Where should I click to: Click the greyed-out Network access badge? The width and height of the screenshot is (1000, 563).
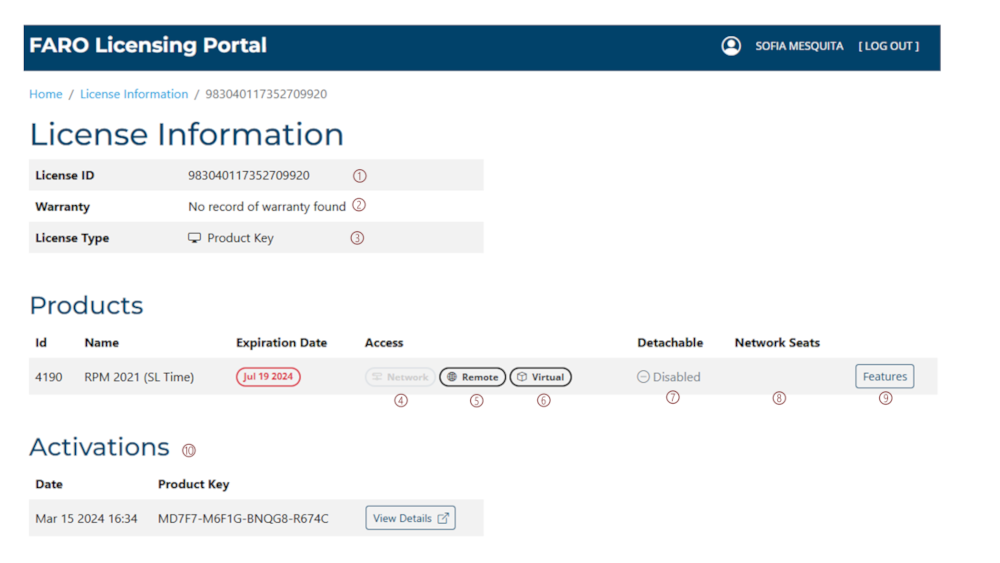(400, 377)
